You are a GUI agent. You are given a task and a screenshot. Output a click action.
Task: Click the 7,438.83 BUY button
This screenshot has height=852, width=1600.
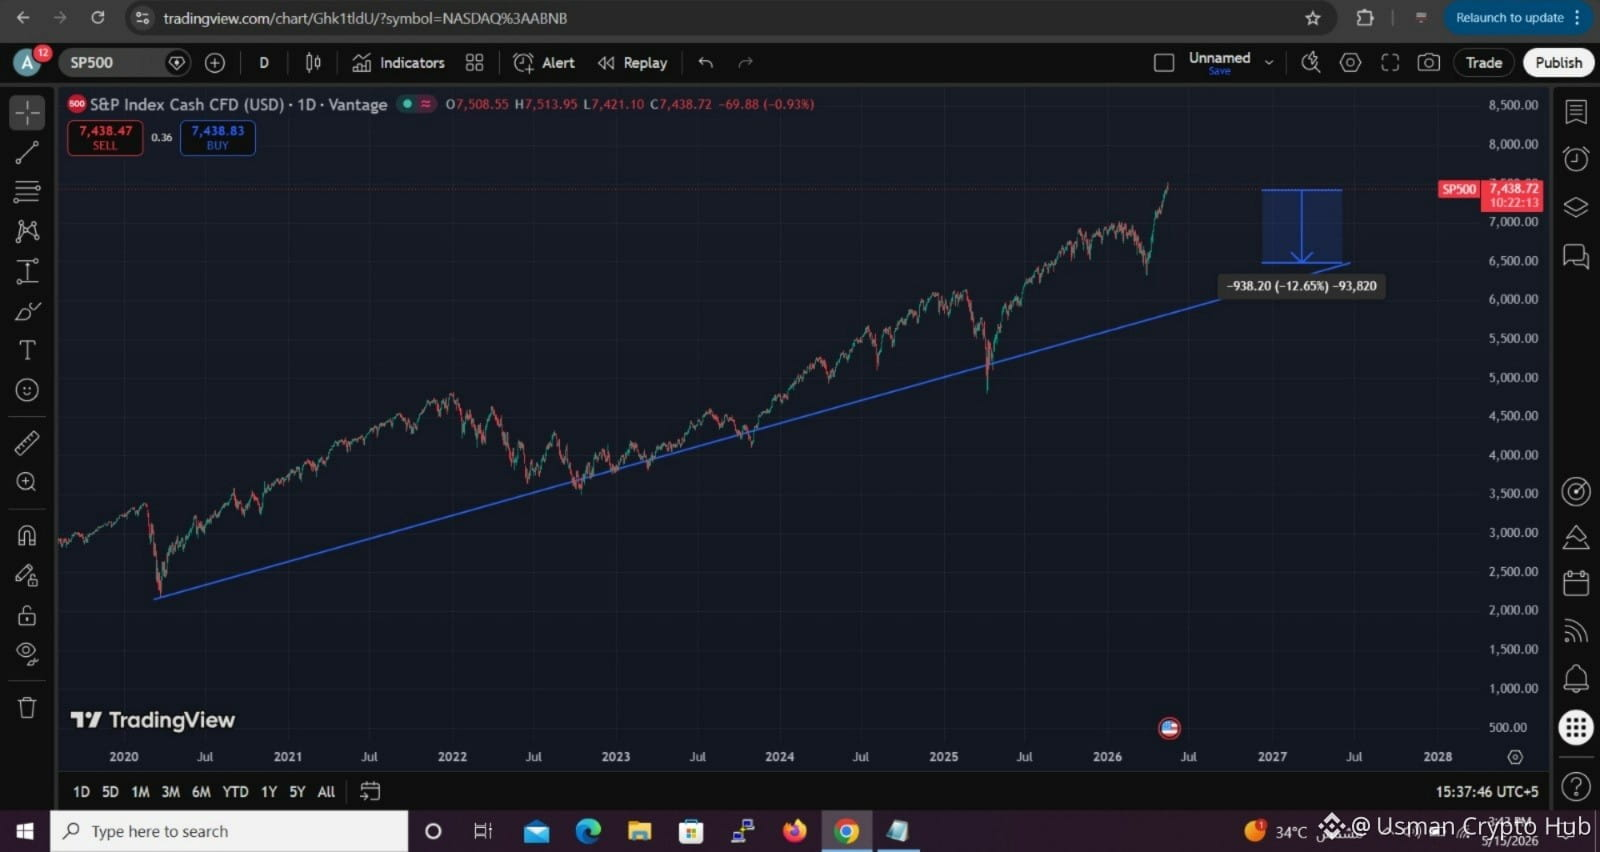(x=218, y=137)
